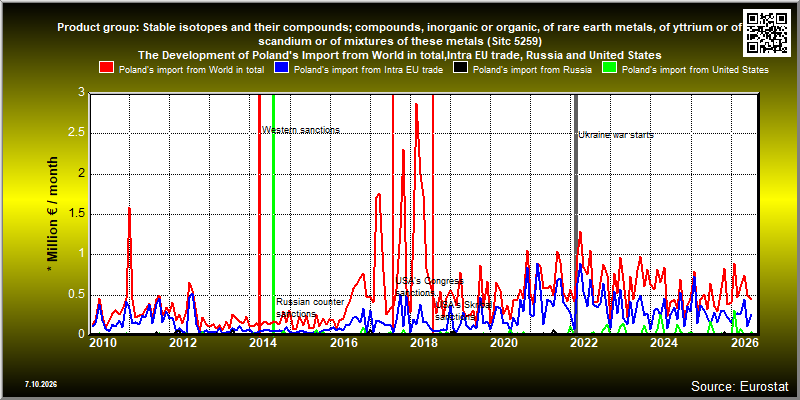The height and width of the screenshot is (400, 800).
Task: Click the 2012 x-axis label
Action: [183, 343]
